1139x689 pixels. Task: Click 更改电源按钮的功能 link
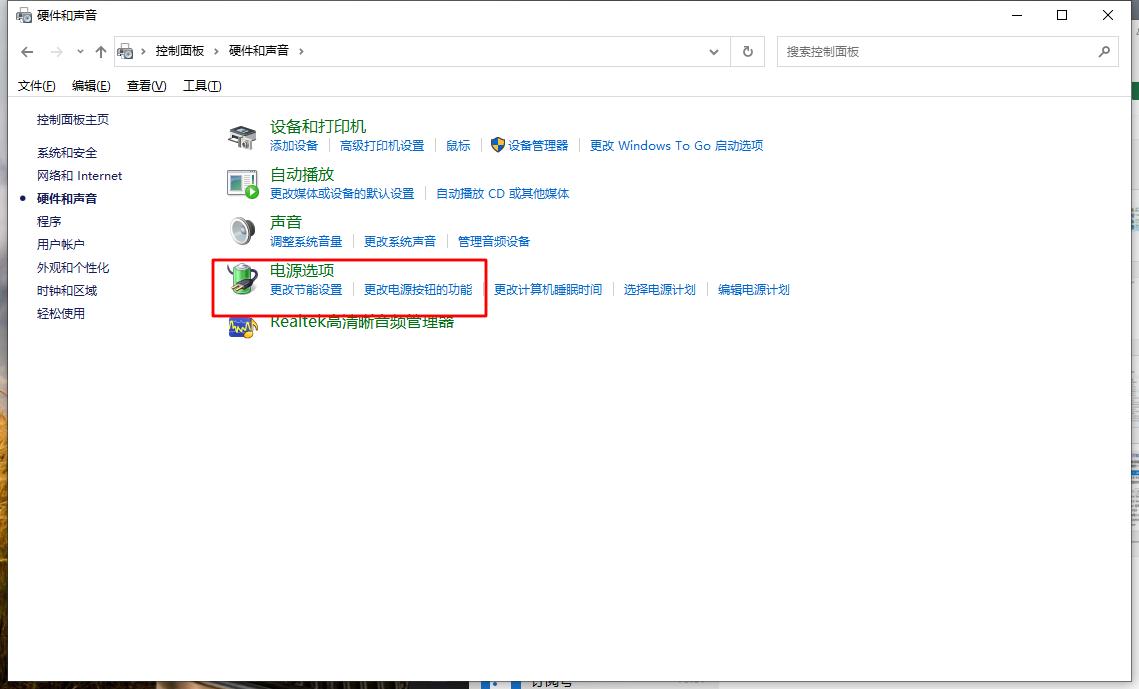[x=418, y=289]
